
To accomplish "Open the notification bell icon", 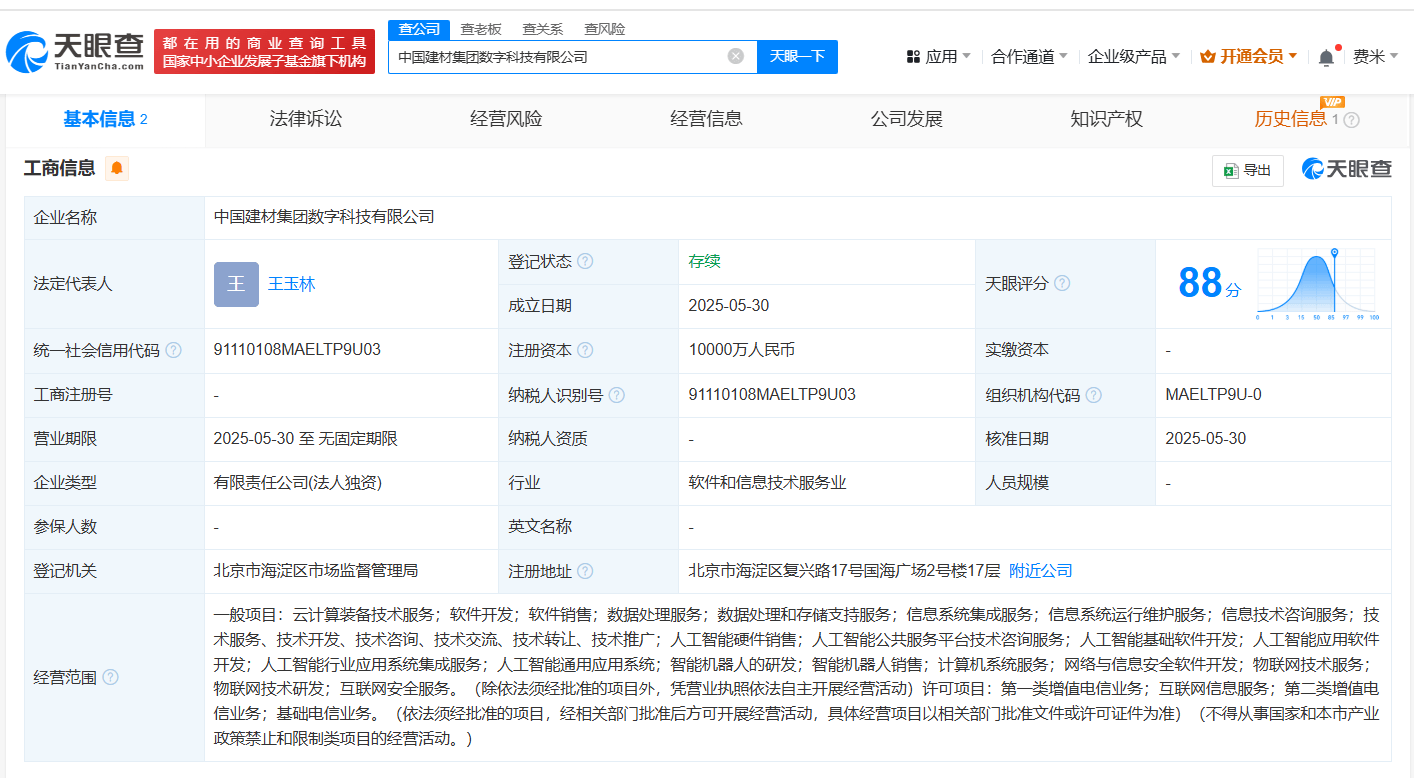I will pyautogui.click(x=1326, y=57).
